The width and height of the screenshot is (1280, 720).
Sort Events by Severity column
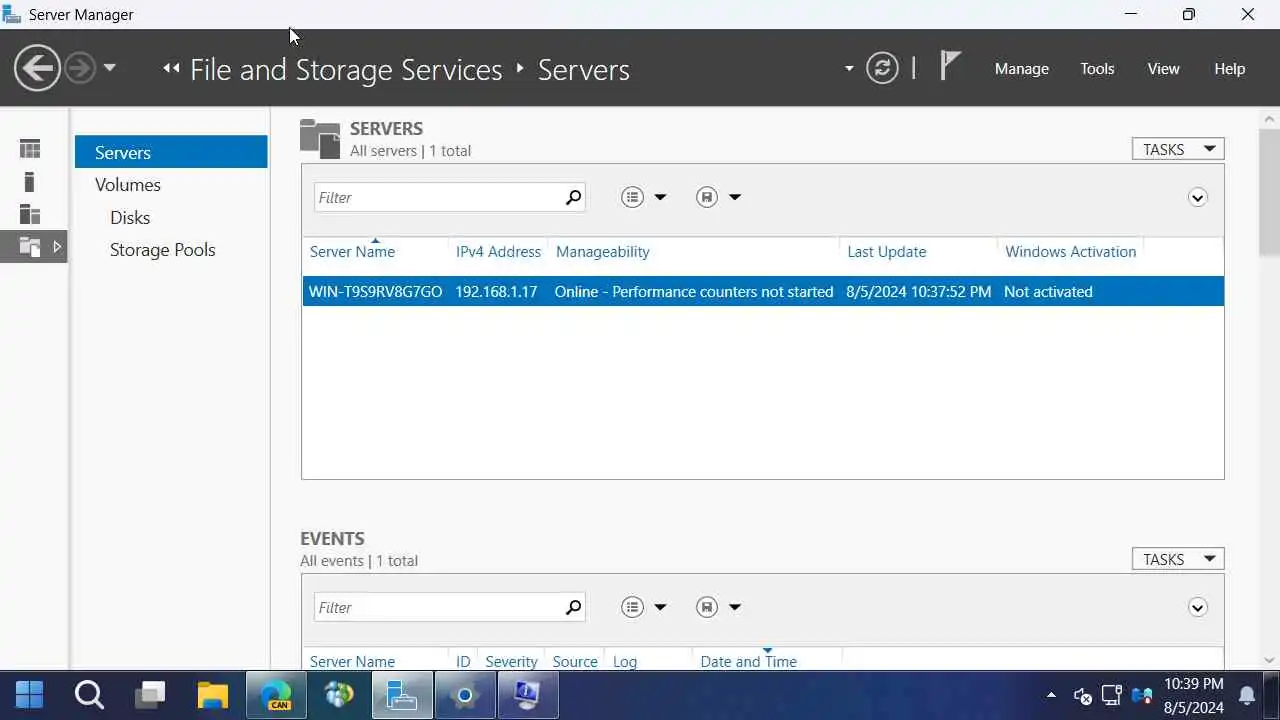pyautogui.click(x=511, y=662)
